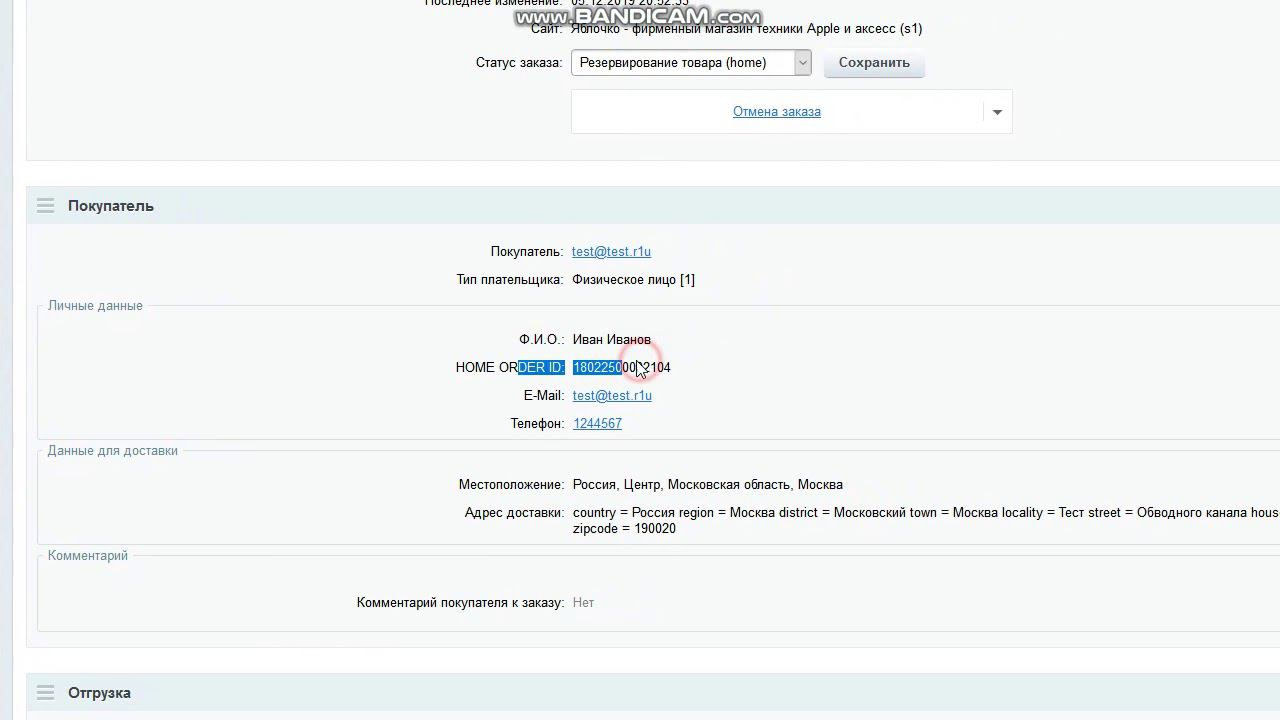Image resolution: width=1280 pixels, height=720 pixels.
Task: Select the HOME ORDER ID value
Action: click(x=621, y=367)
